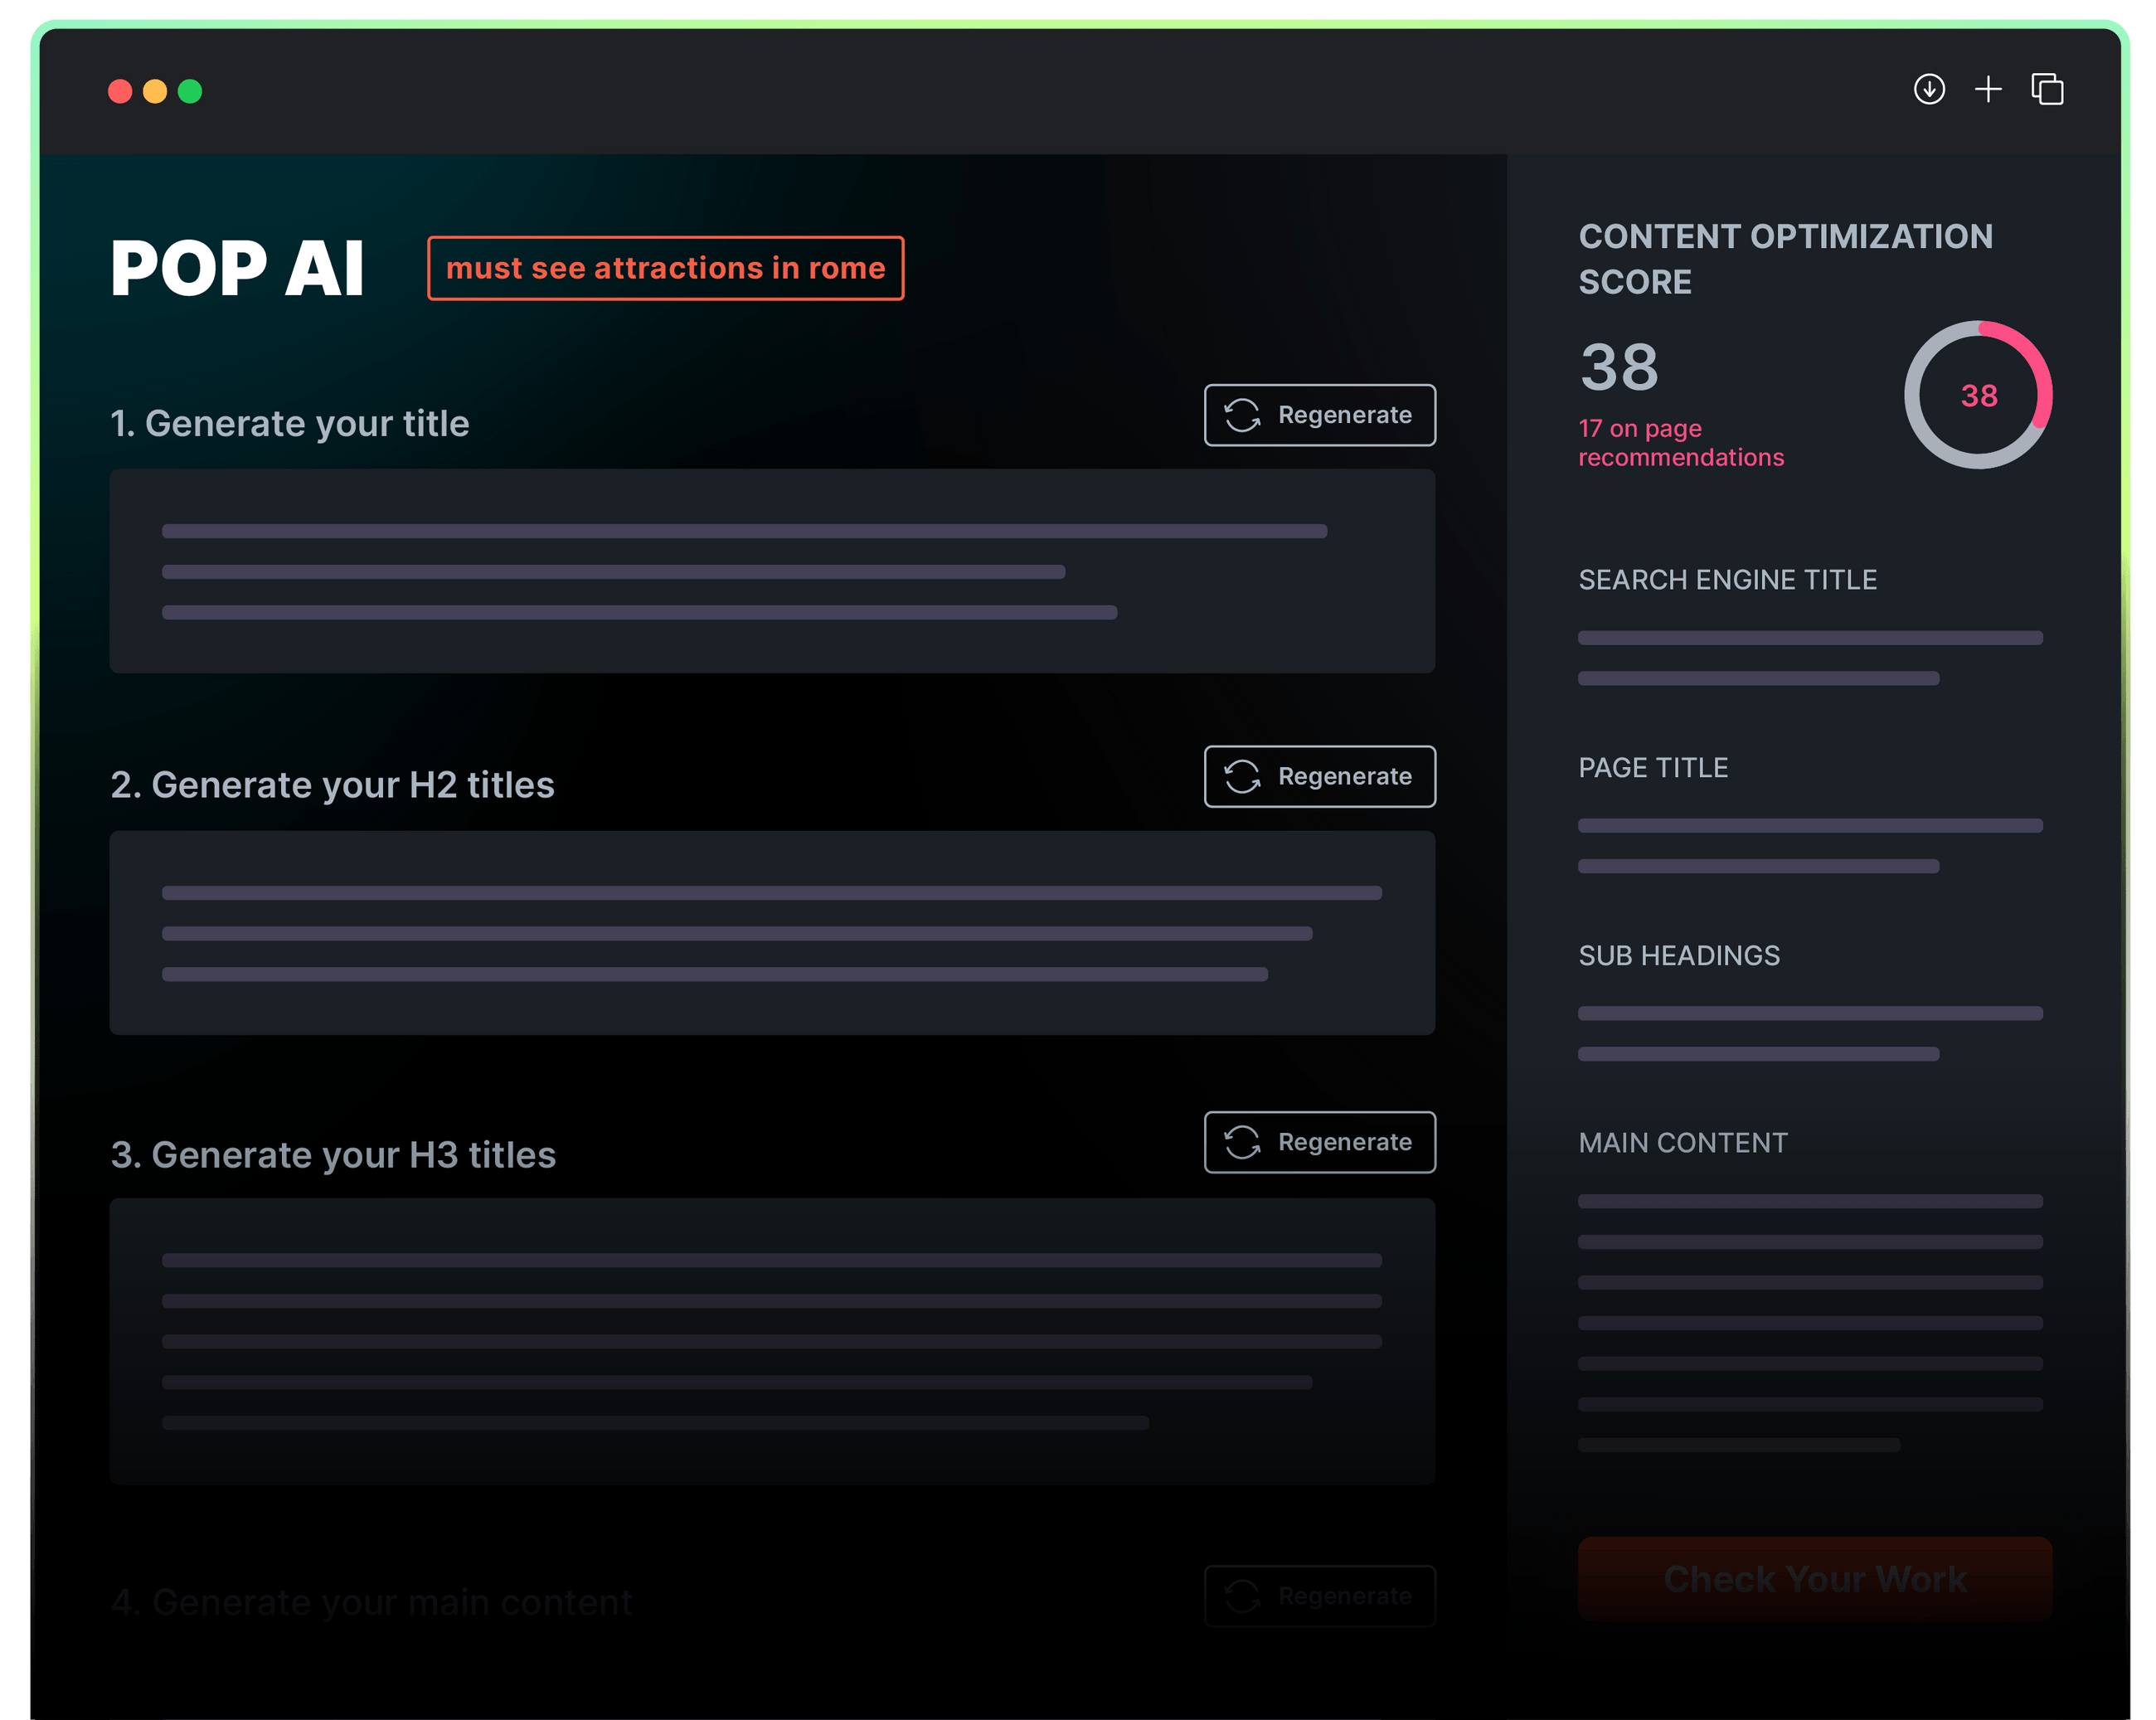Click the refresh icon beside H2 titles Regenerate

[1243, 776]
